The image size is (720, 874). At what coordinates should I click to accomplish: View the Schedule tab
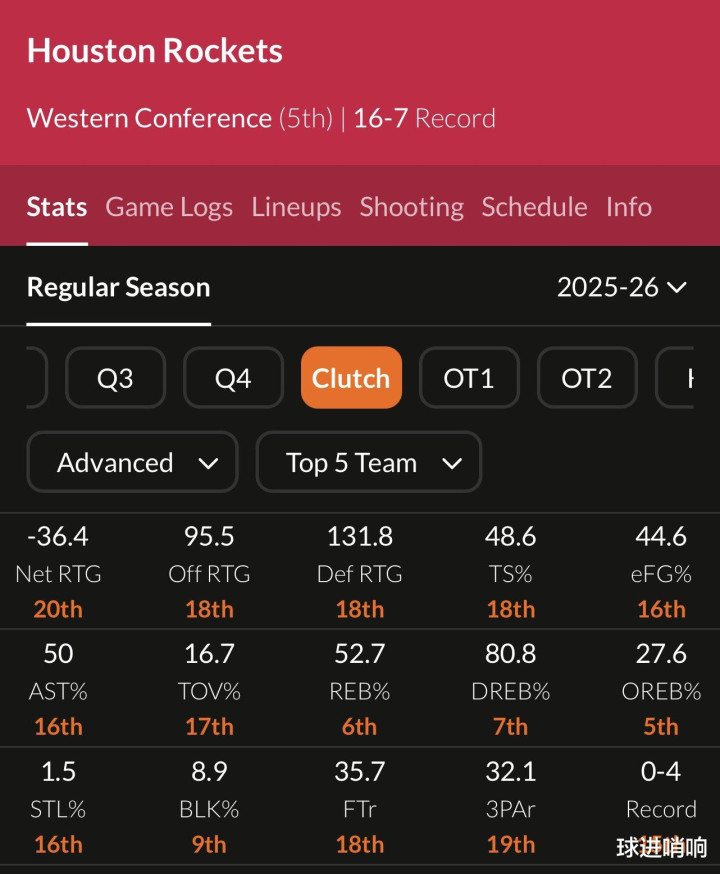(x=534, y=207)
